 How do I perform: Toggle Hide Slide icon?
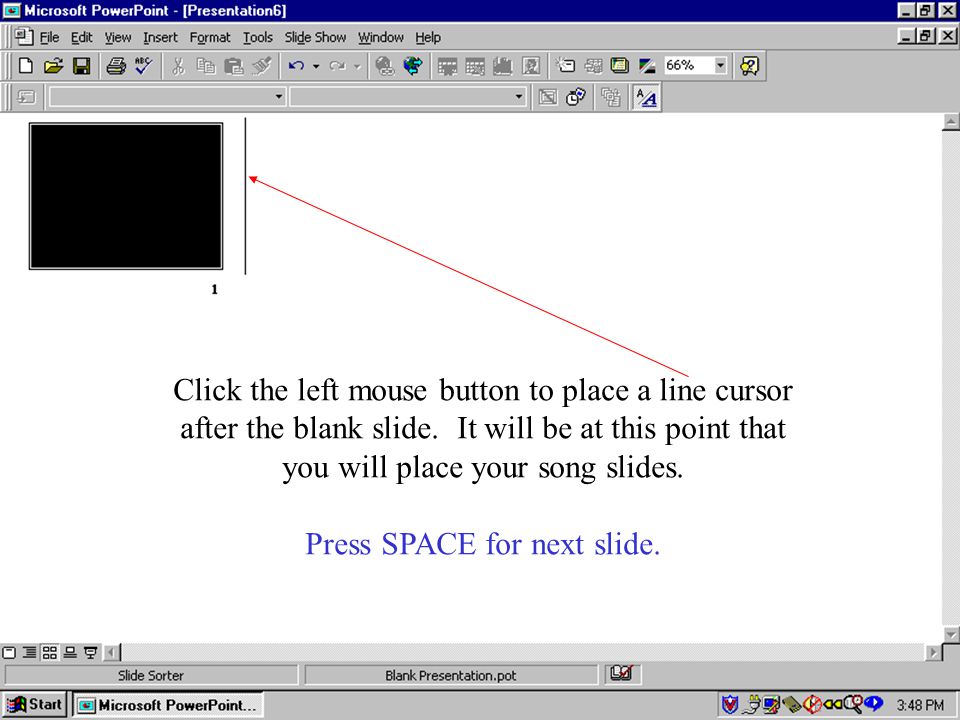coord(548,97)
